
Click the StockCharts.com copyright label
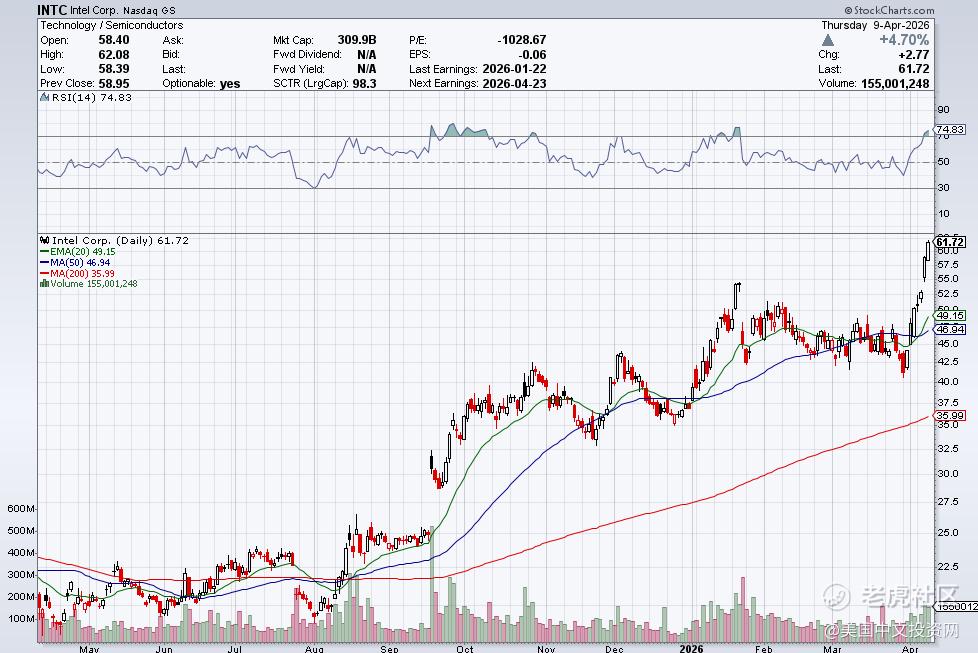coord(889,10)
